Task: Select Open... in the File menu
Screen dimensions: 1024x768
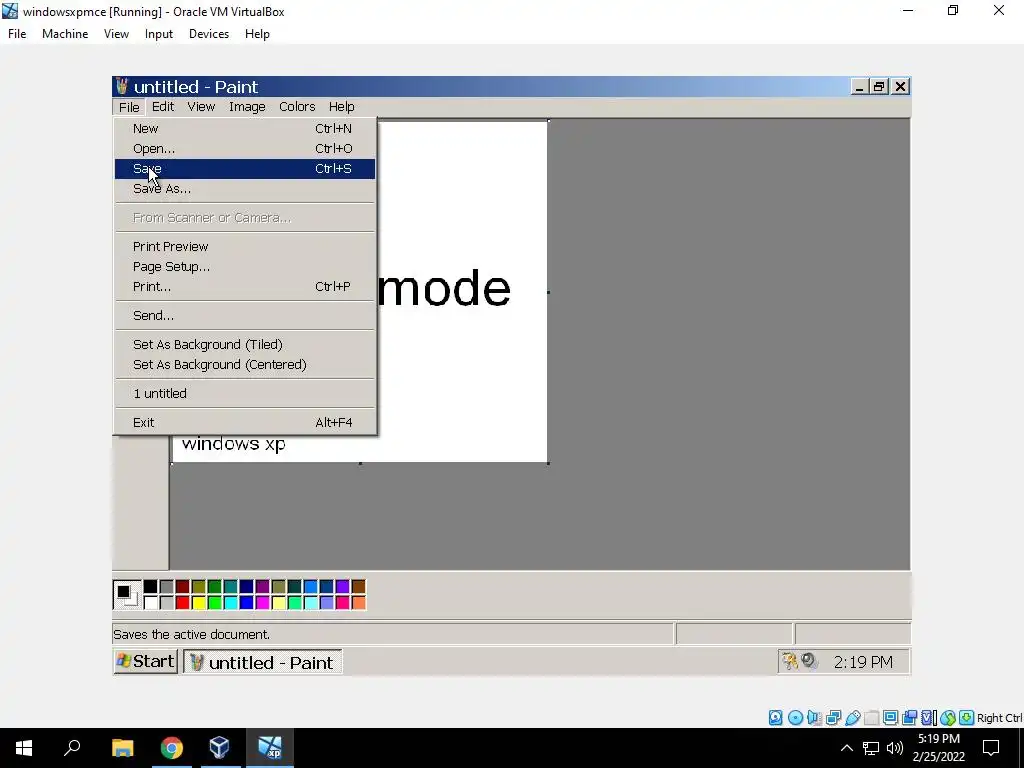Action: click(245, 149)
